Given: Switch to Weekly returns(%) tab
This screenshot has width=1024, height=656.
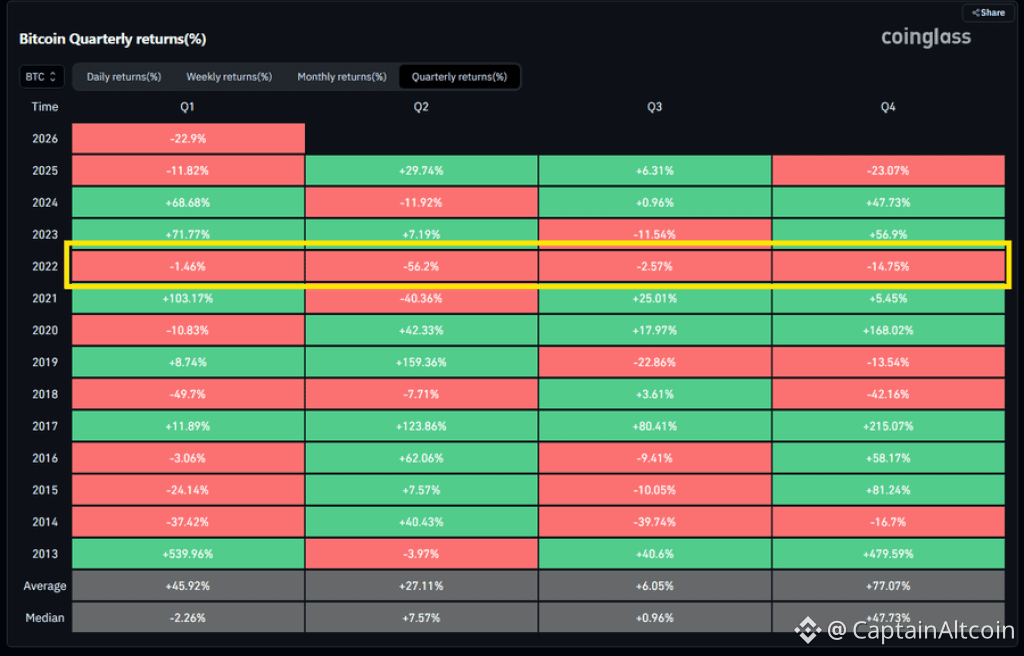Looking at the screenshot, I should pyautogui.click(x=229, y=76).
